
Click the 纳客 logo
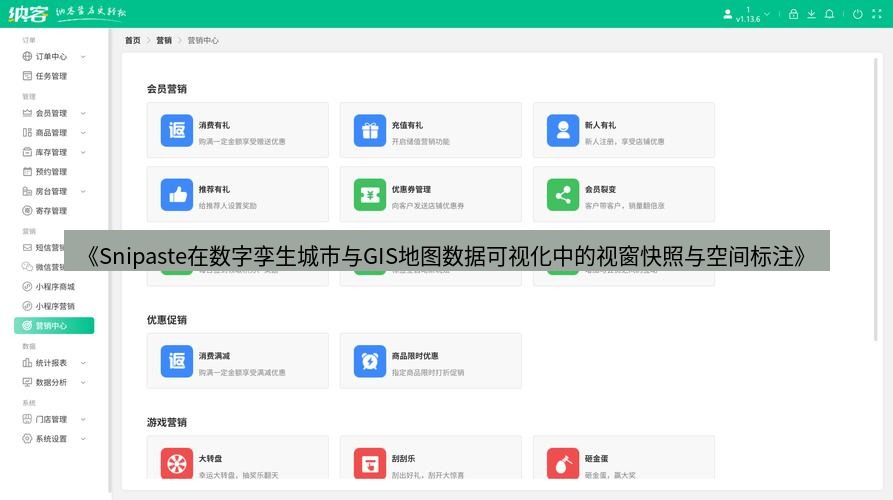click(x=28, y=14)
